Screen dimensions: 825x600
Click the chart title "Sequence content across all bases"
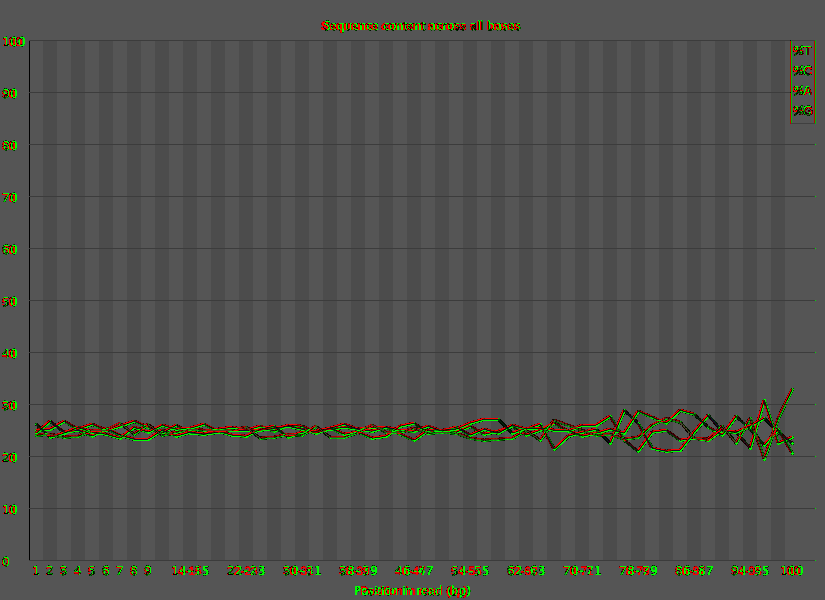[420, 26]
